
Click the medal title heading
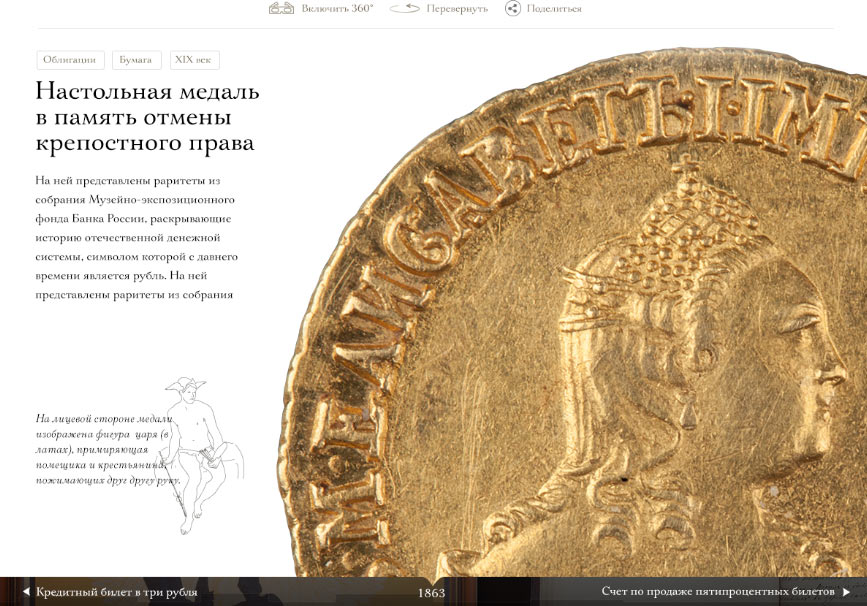click(147, 117)
